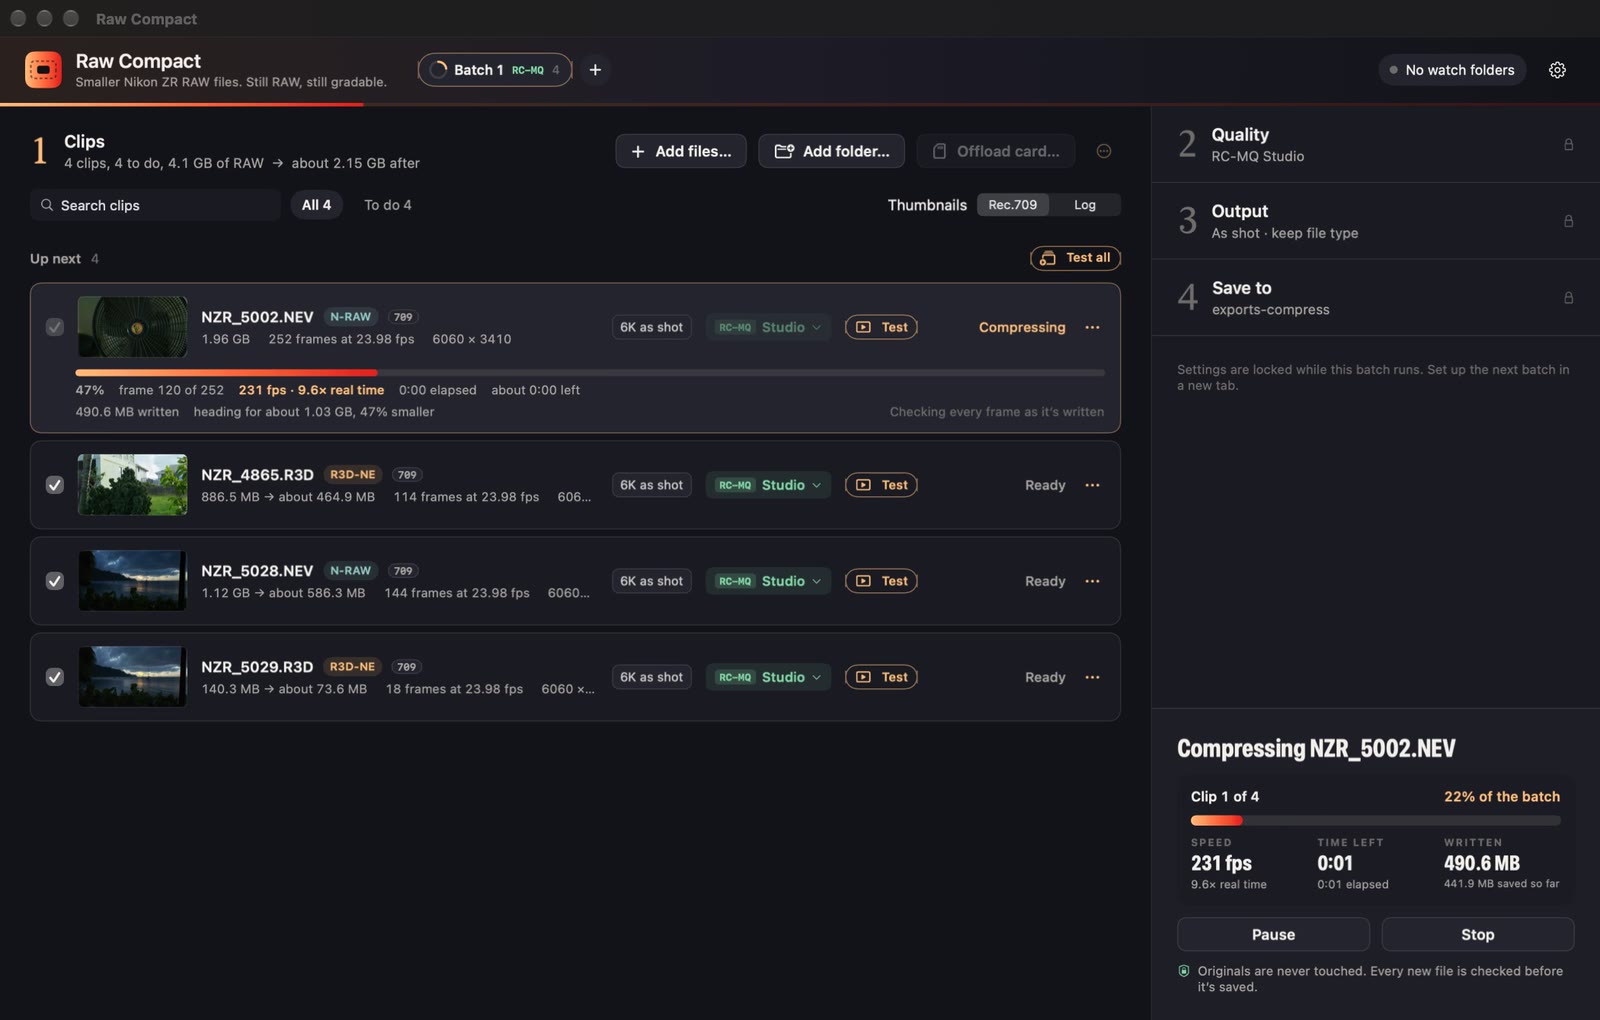Add a new batch with the plus icon

[595, 70]
